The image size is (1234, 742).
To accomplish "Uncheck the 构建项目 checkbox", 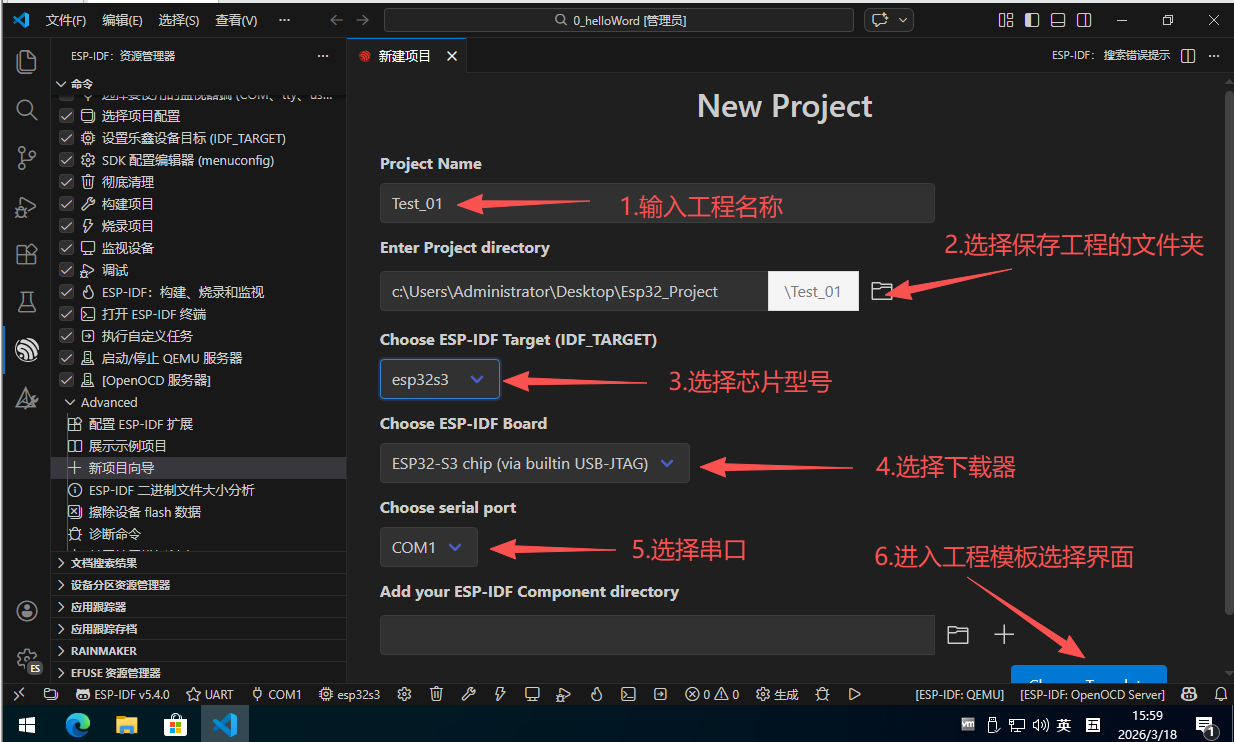I will point(66,204).
